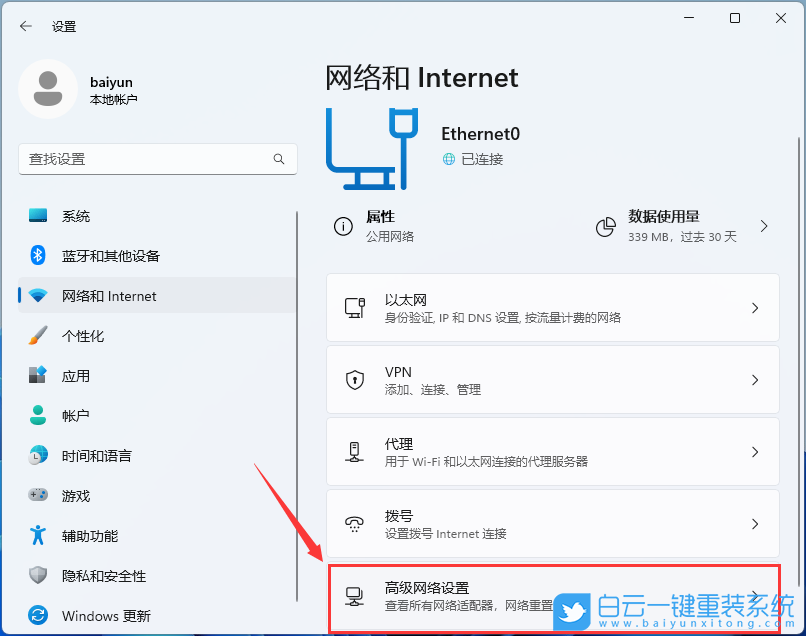Expand the 拨号 row chevron
Image resolution: width=806 pixels, height=636 pixels.
click(x=755, y=523)
